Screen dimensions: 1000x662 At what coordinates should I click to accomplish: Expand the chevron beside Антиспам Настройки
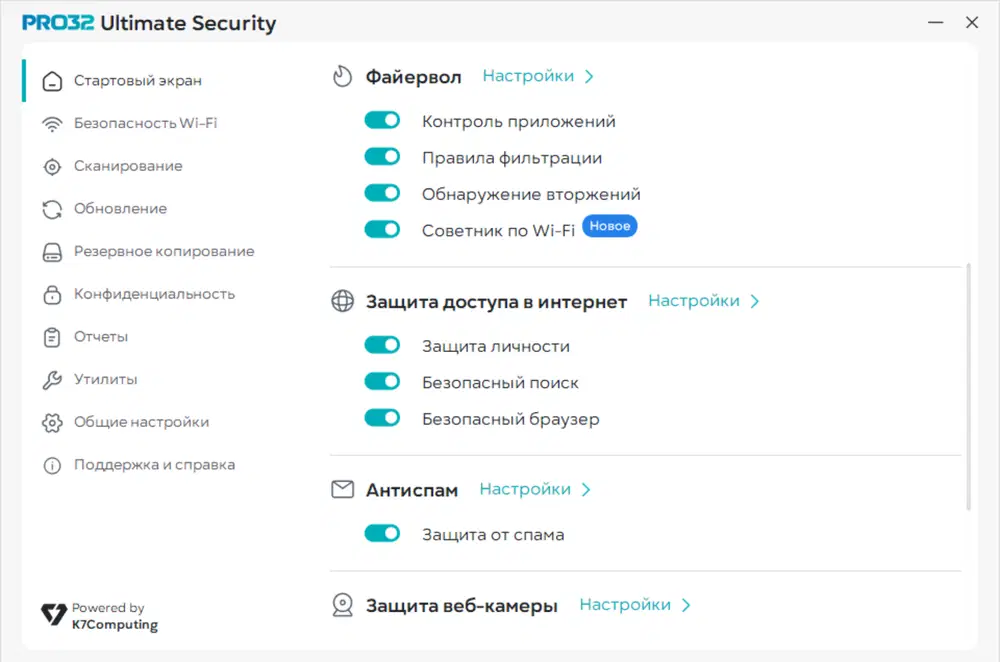click(587, 490)
